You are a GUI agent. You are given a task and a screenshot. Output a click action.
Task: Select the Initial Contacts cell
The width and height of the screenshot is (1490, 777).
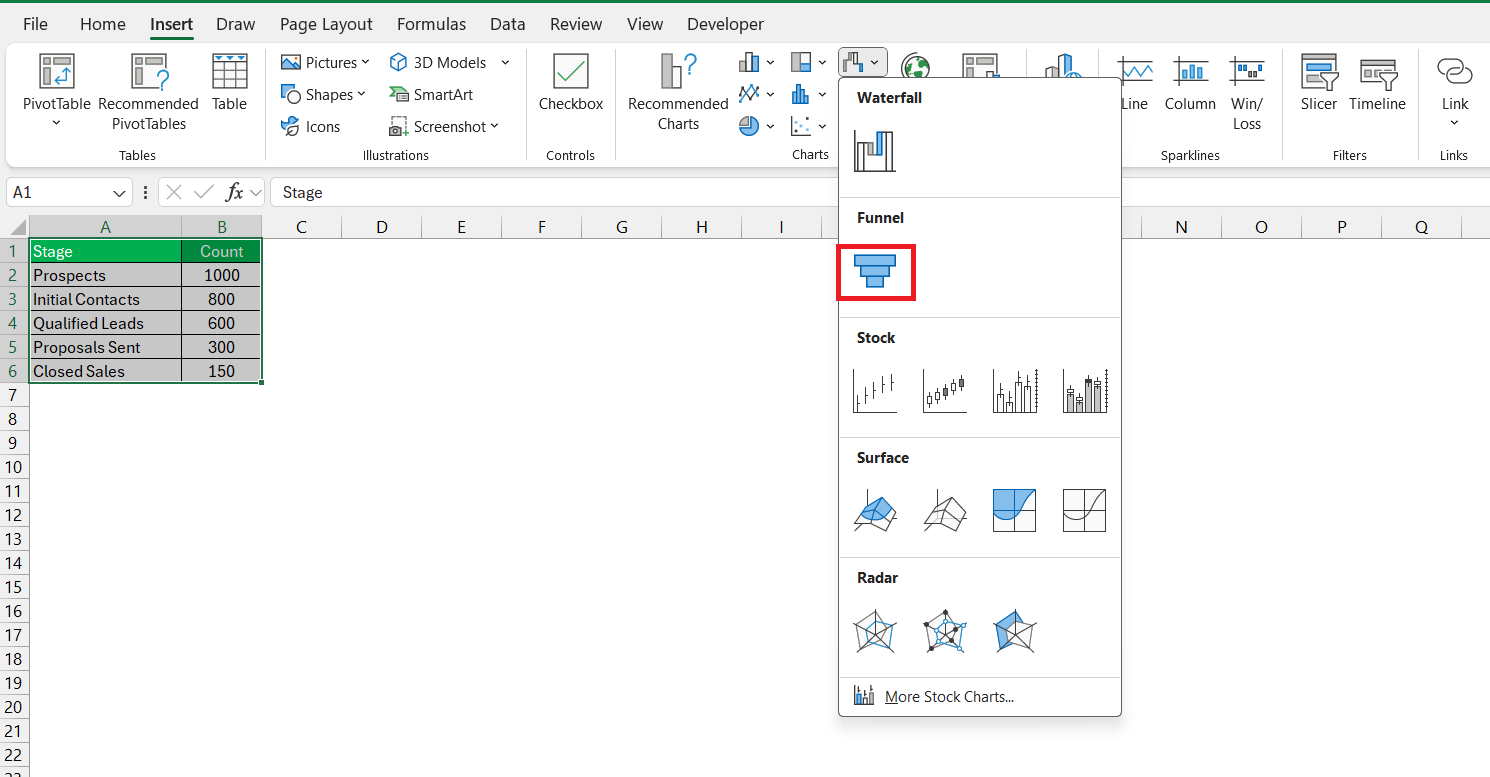tap(106, 299)
